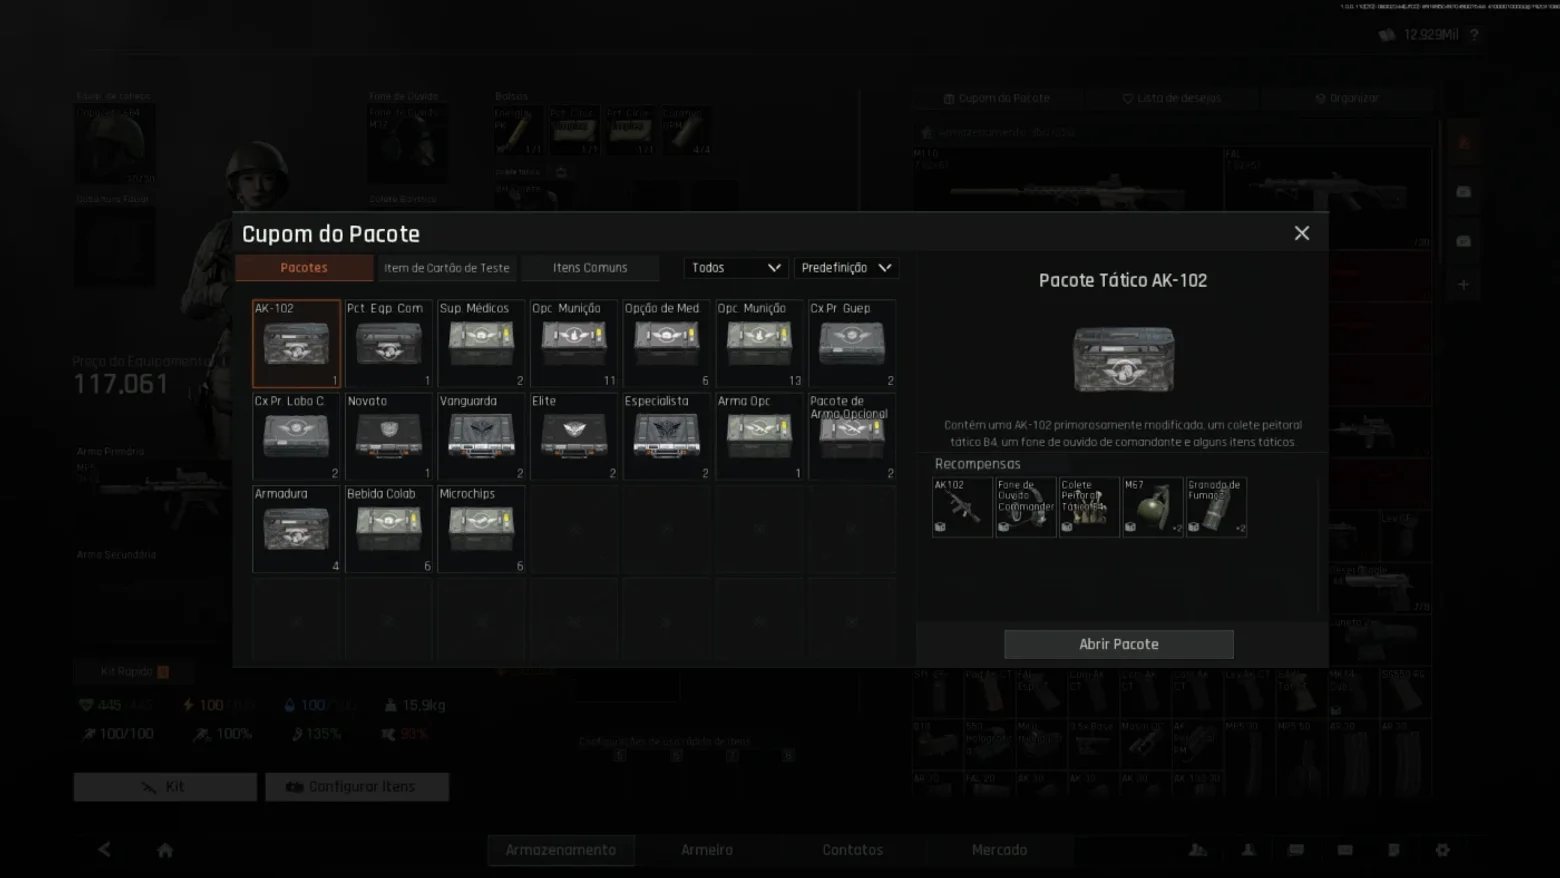Pick the Arma Opç pack

pyautogui.click(x=759, y=436)
